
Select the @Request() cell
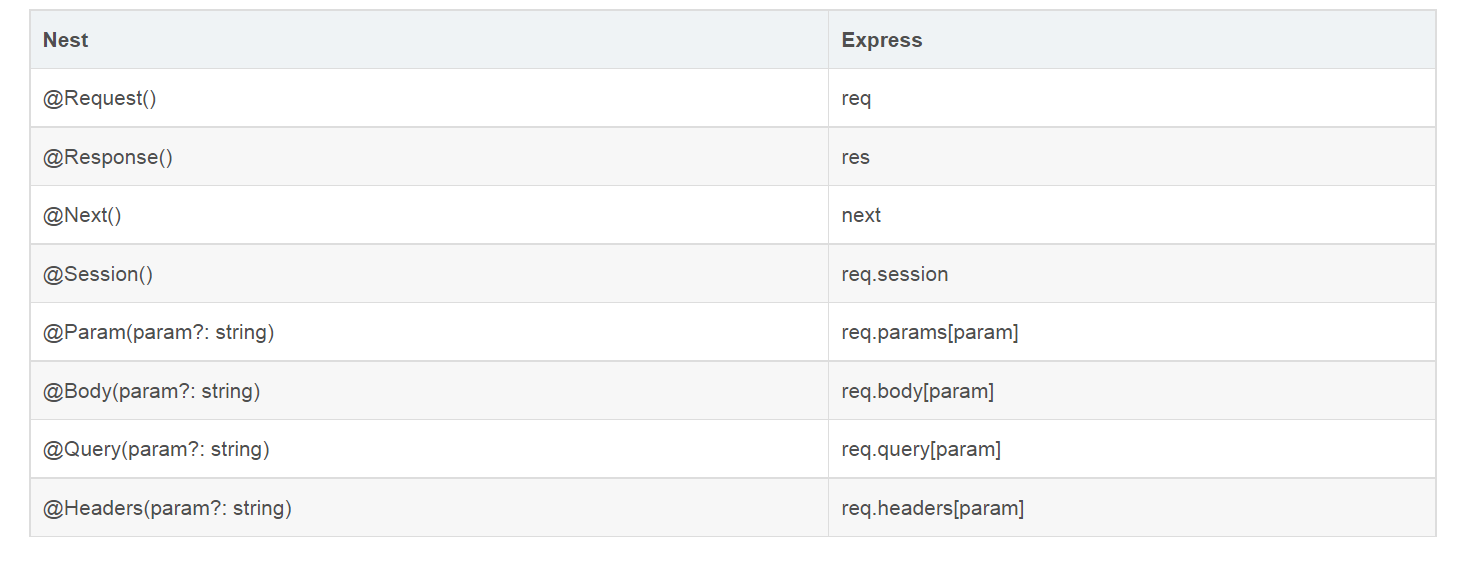click(x=100, y=98)
